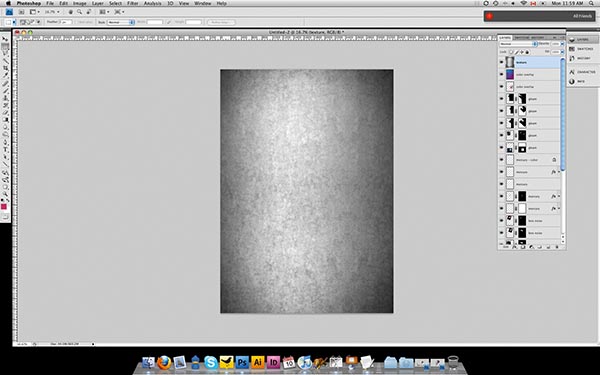Select the Gradient tool
The height and width of the screenshot is (375, 600).
coord(5,120)
